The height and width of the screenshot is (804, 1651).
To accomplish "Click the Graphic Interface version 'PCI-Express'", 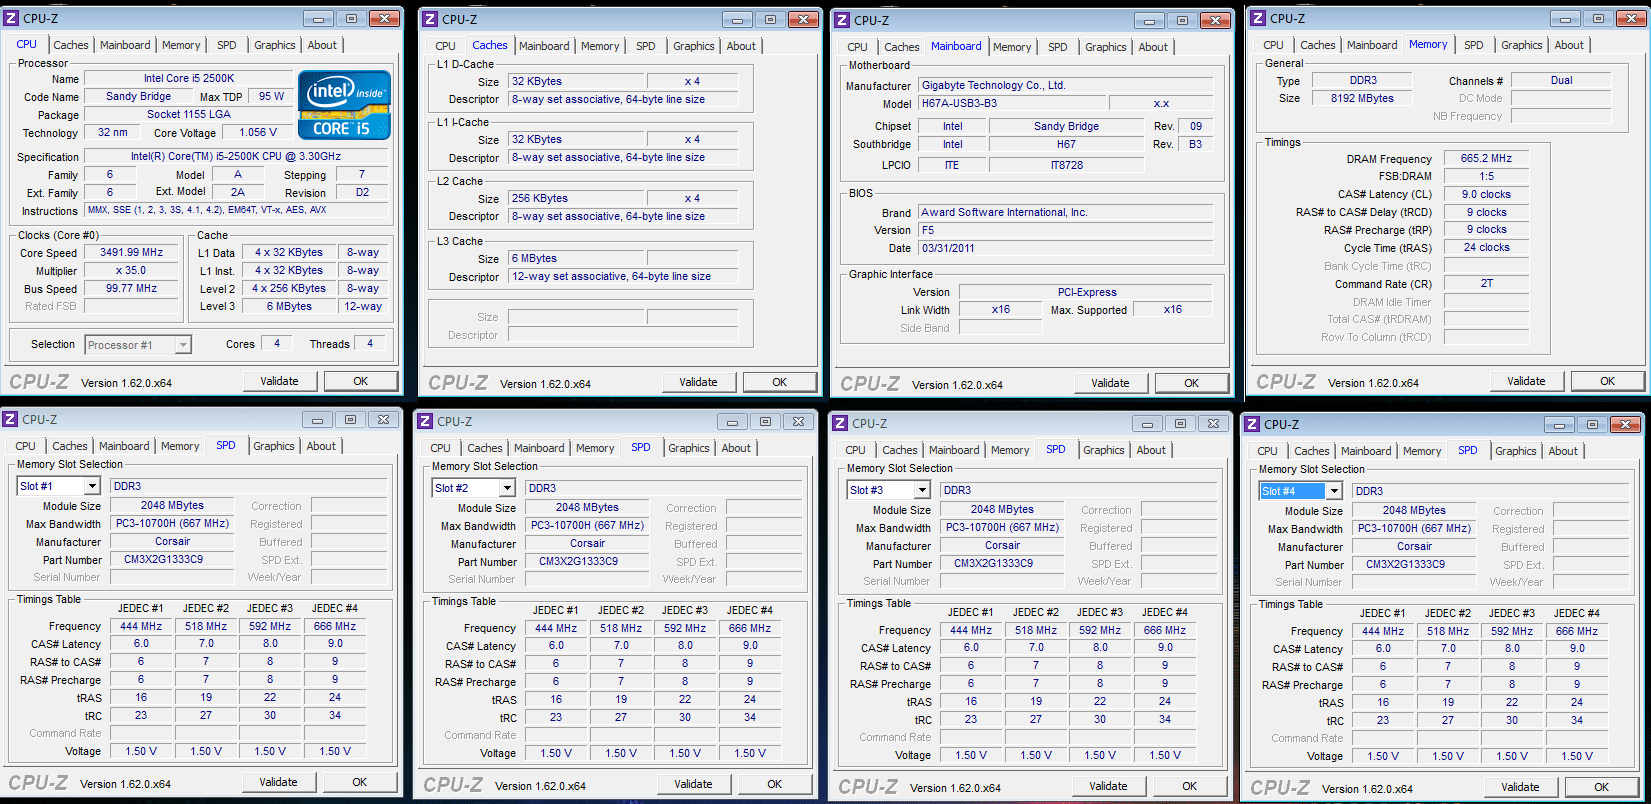I will coord(1087,292).
